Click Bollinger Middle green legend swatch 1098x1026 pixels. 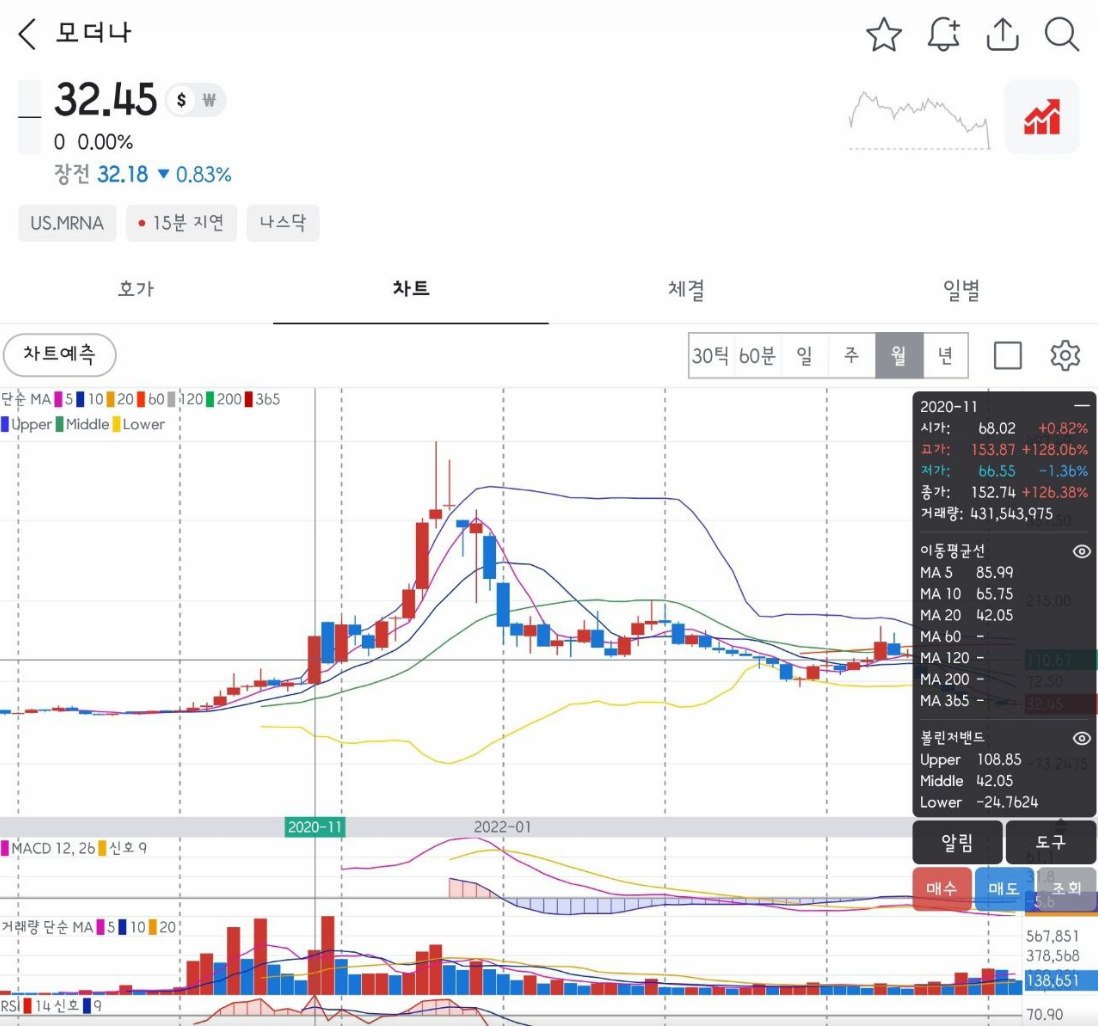(60, 424)
